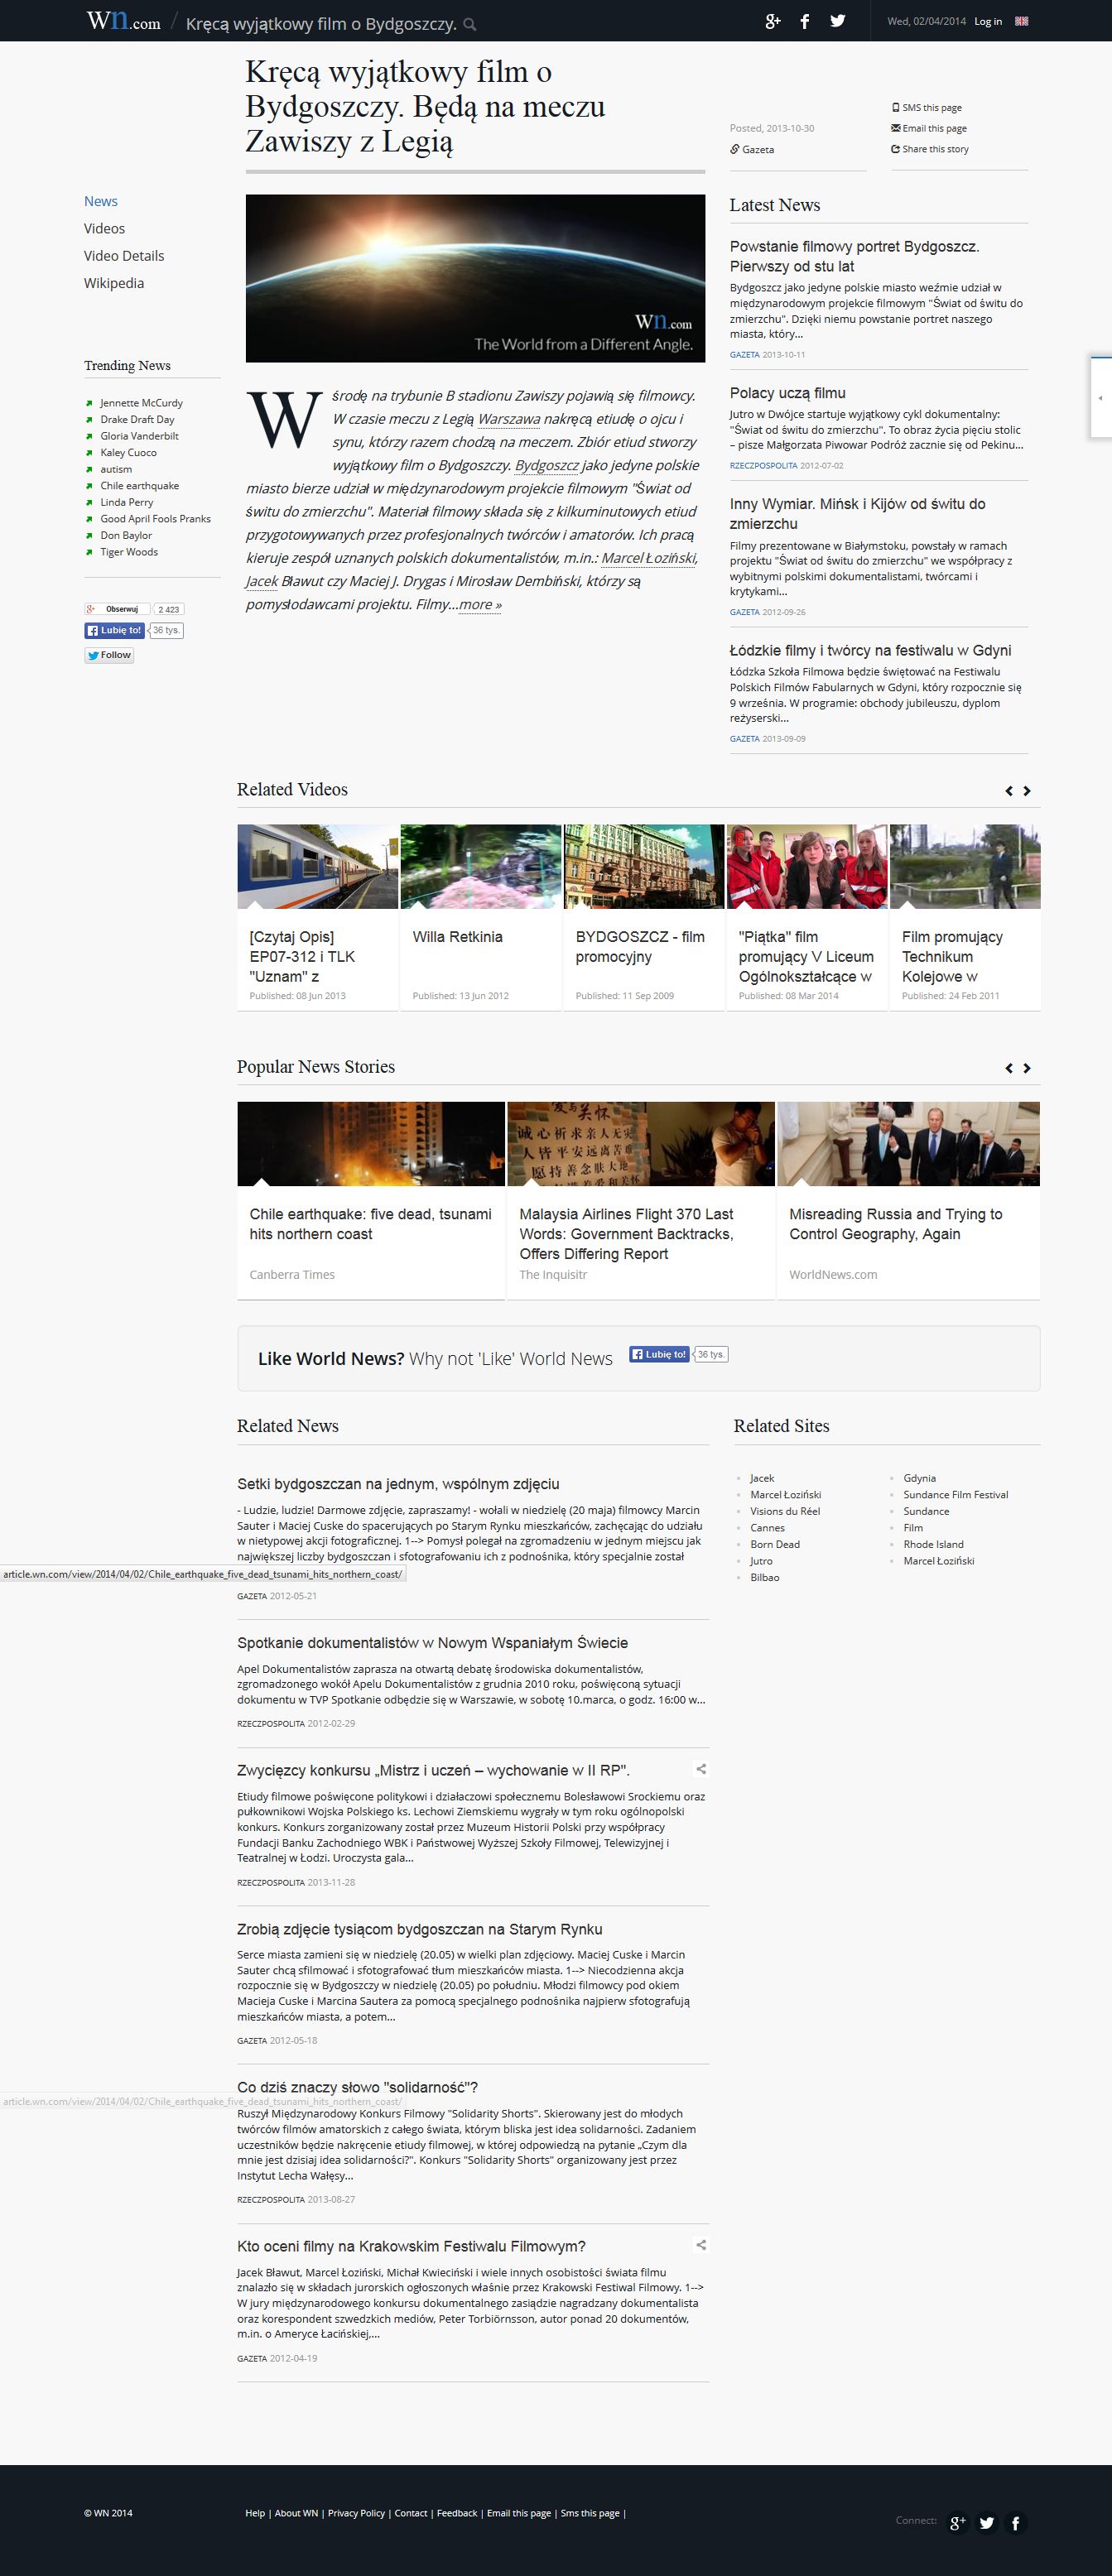This screenshot has width=1112, height=2576.
Task: Open Google Plus icon in header
Action: coord(772,21)
